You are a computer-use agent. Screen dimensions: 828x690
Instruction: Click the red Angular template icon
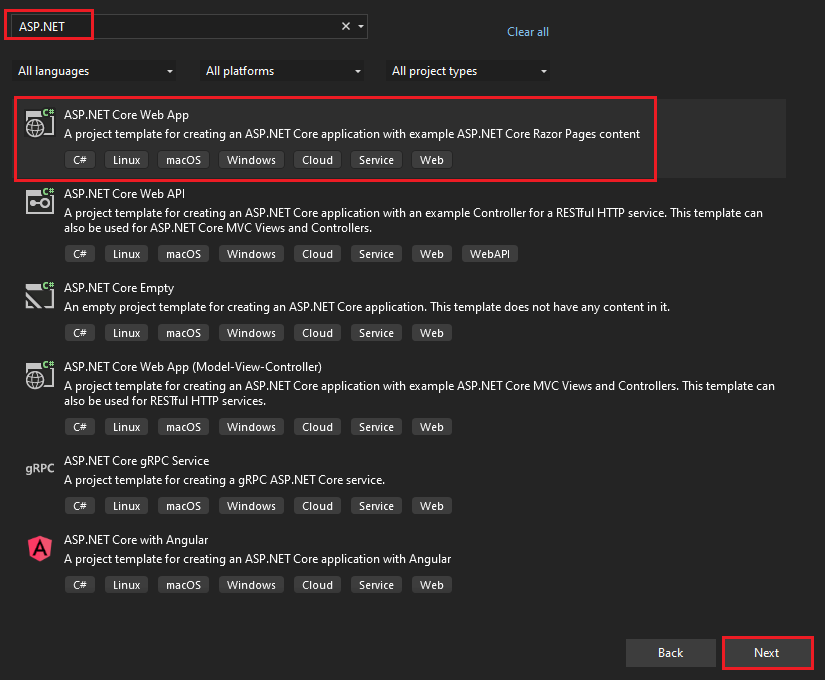point(40,549)
